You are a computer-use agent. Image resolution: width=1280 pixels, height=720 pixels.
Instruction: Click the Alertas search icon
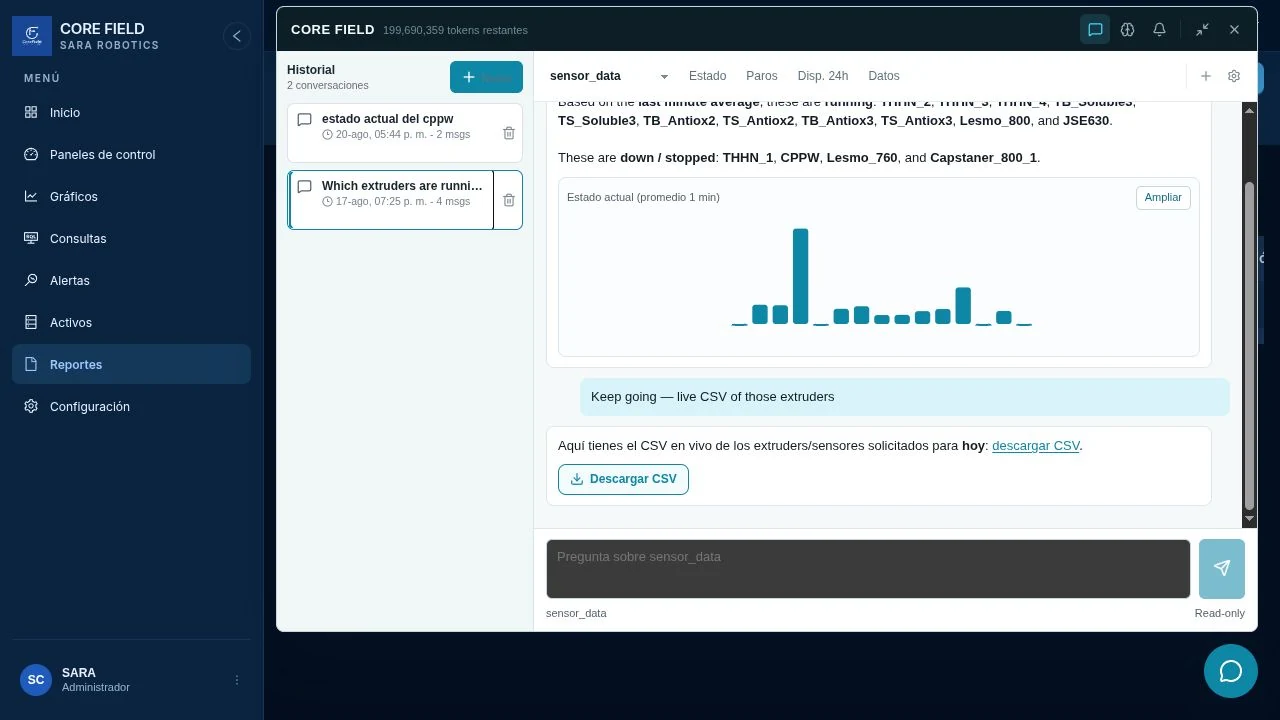click(31, 281)
